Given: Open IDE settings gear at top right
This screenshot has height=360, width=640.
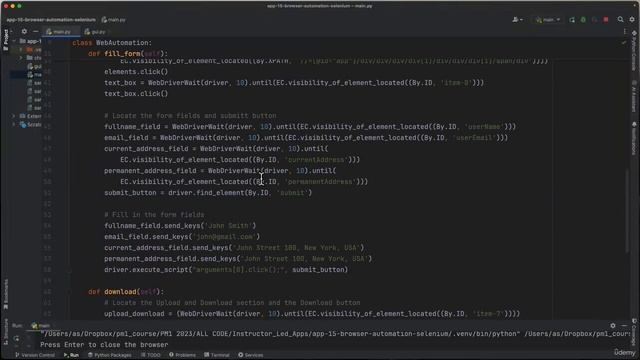Looking at the screenshot, I should [x=632, y=20].
